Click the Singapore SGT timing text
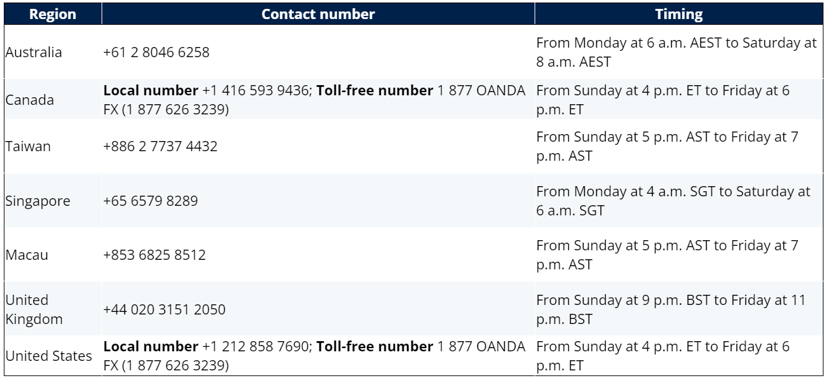 pyautogui.click(x=673, y=201)
